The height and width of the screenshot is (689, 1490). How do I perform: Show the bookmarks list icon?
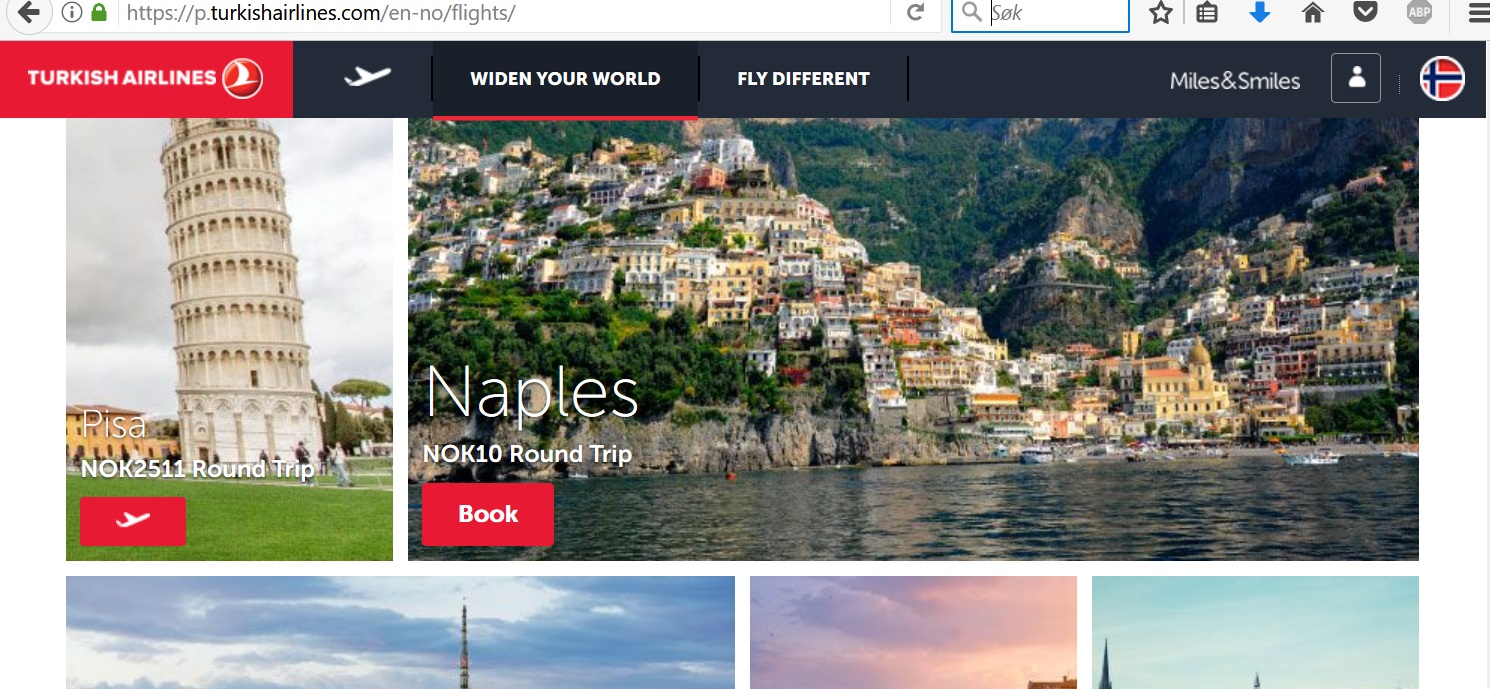click(1207, 13)
